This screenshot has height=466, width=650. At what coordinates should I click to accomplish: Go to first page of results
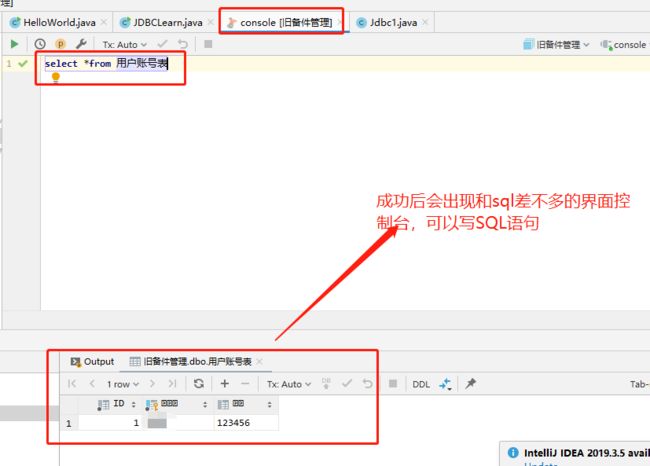pos(72,384)
